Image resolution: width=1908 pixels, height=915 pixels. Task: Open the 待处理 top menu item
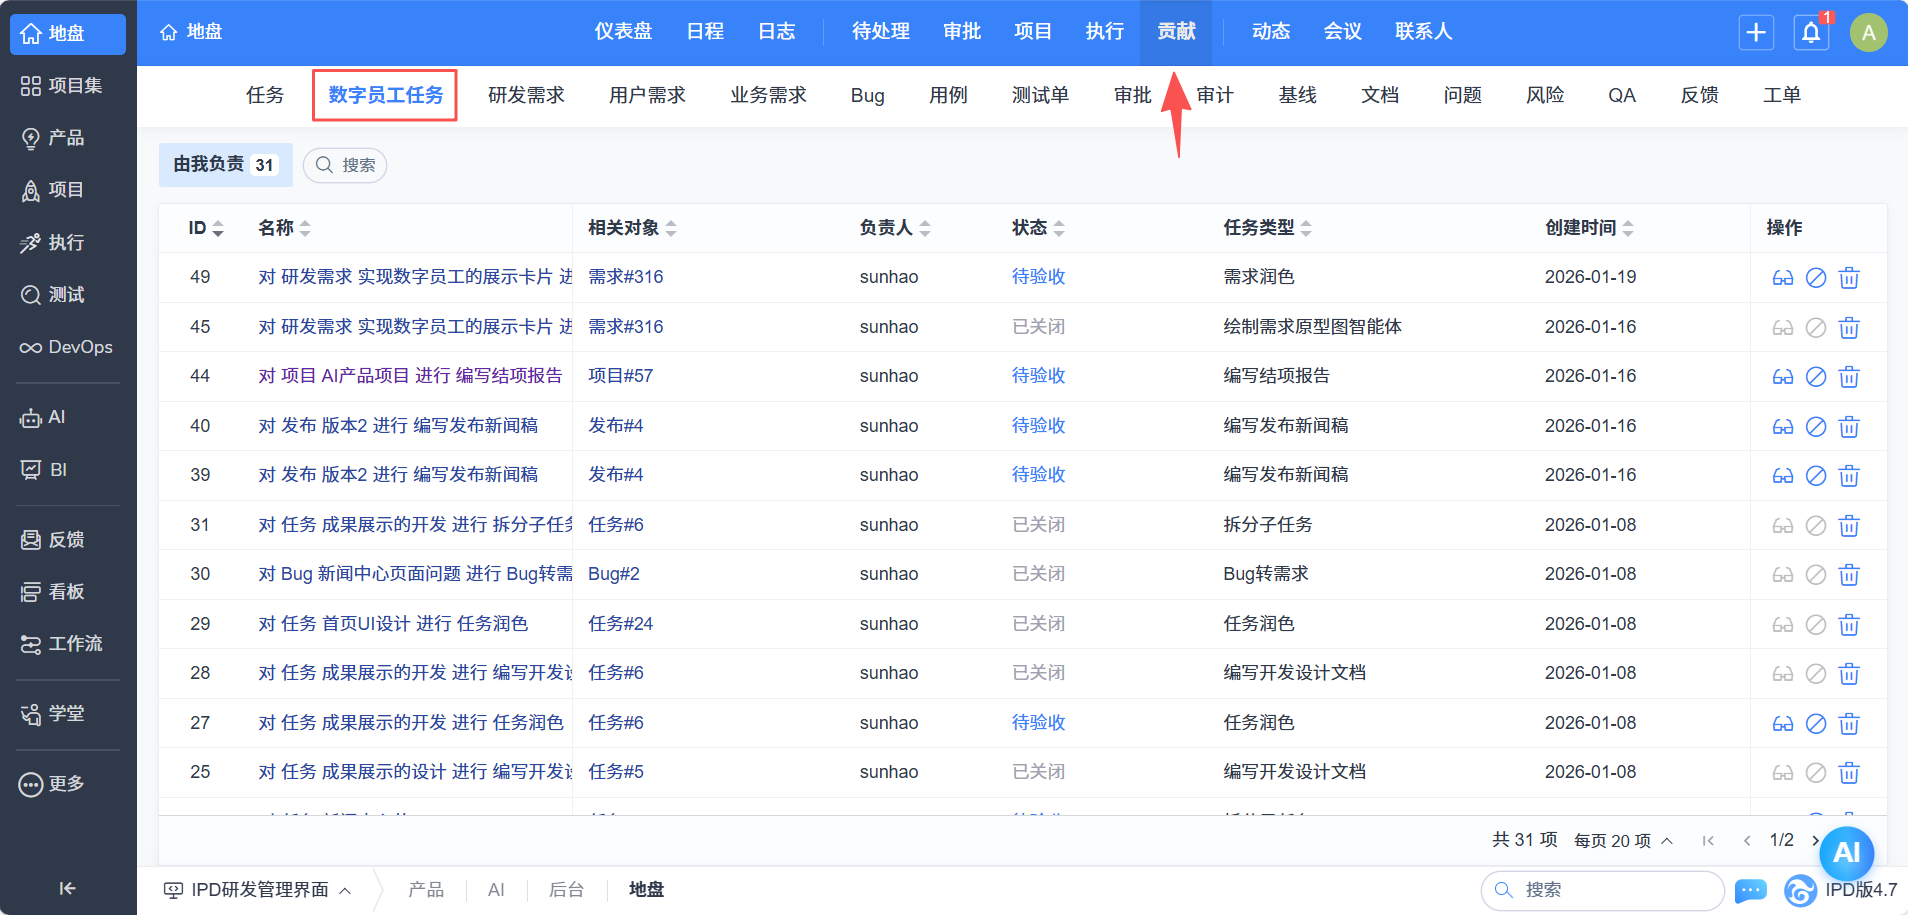click(x=880, y=32)
